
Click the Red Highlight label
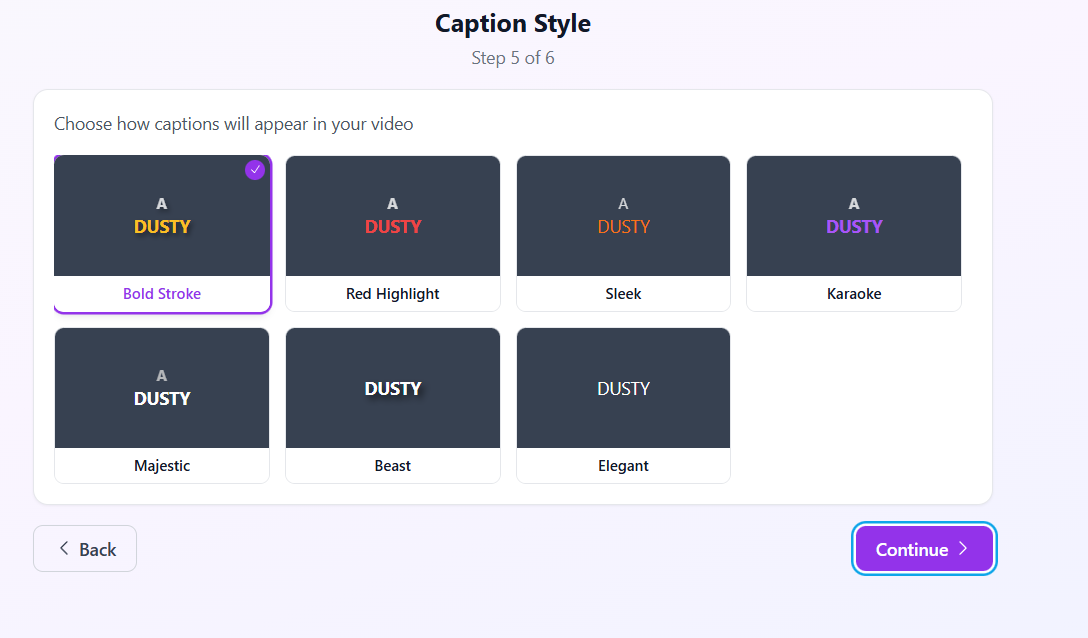click(392, 294)
